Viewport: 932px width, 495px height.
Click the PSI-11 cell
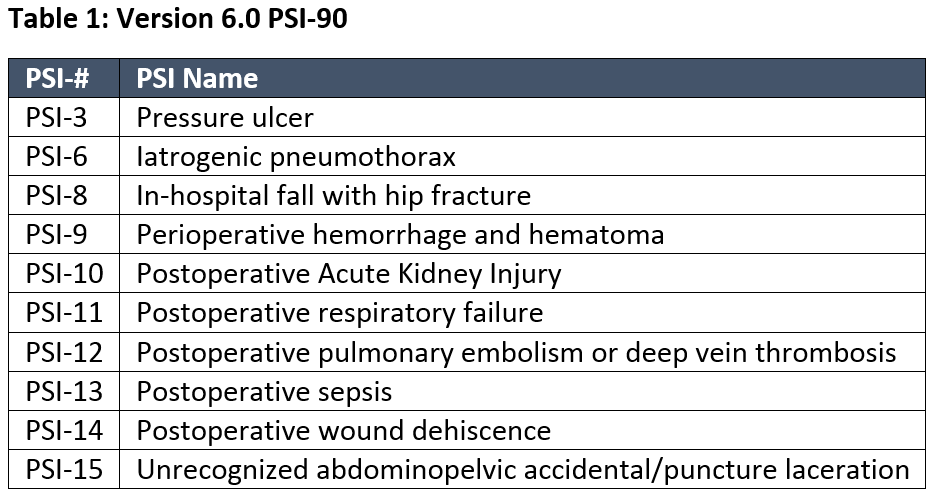pyautogui.click(x=64, y=313)
